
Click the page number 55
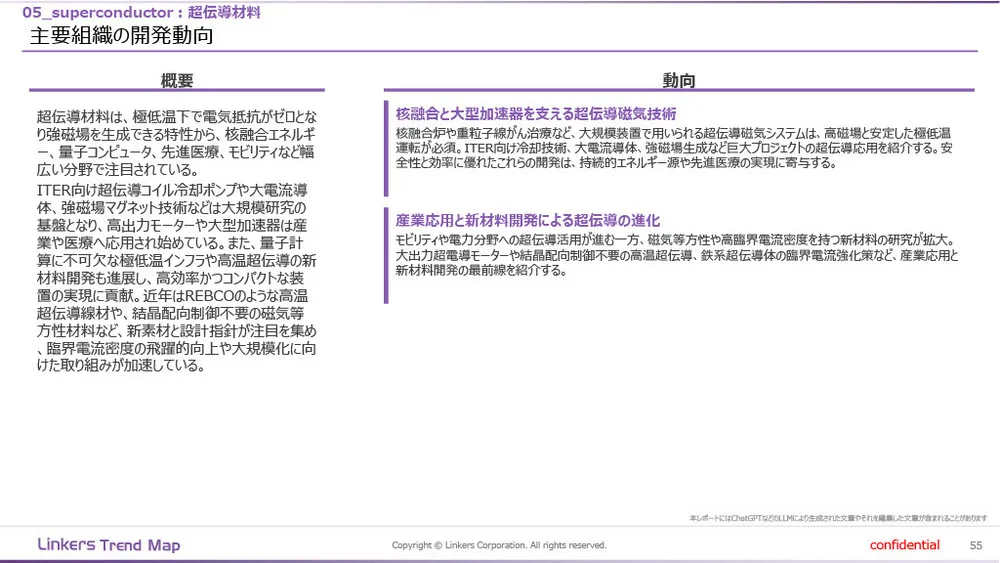click(x=976, y=545)
